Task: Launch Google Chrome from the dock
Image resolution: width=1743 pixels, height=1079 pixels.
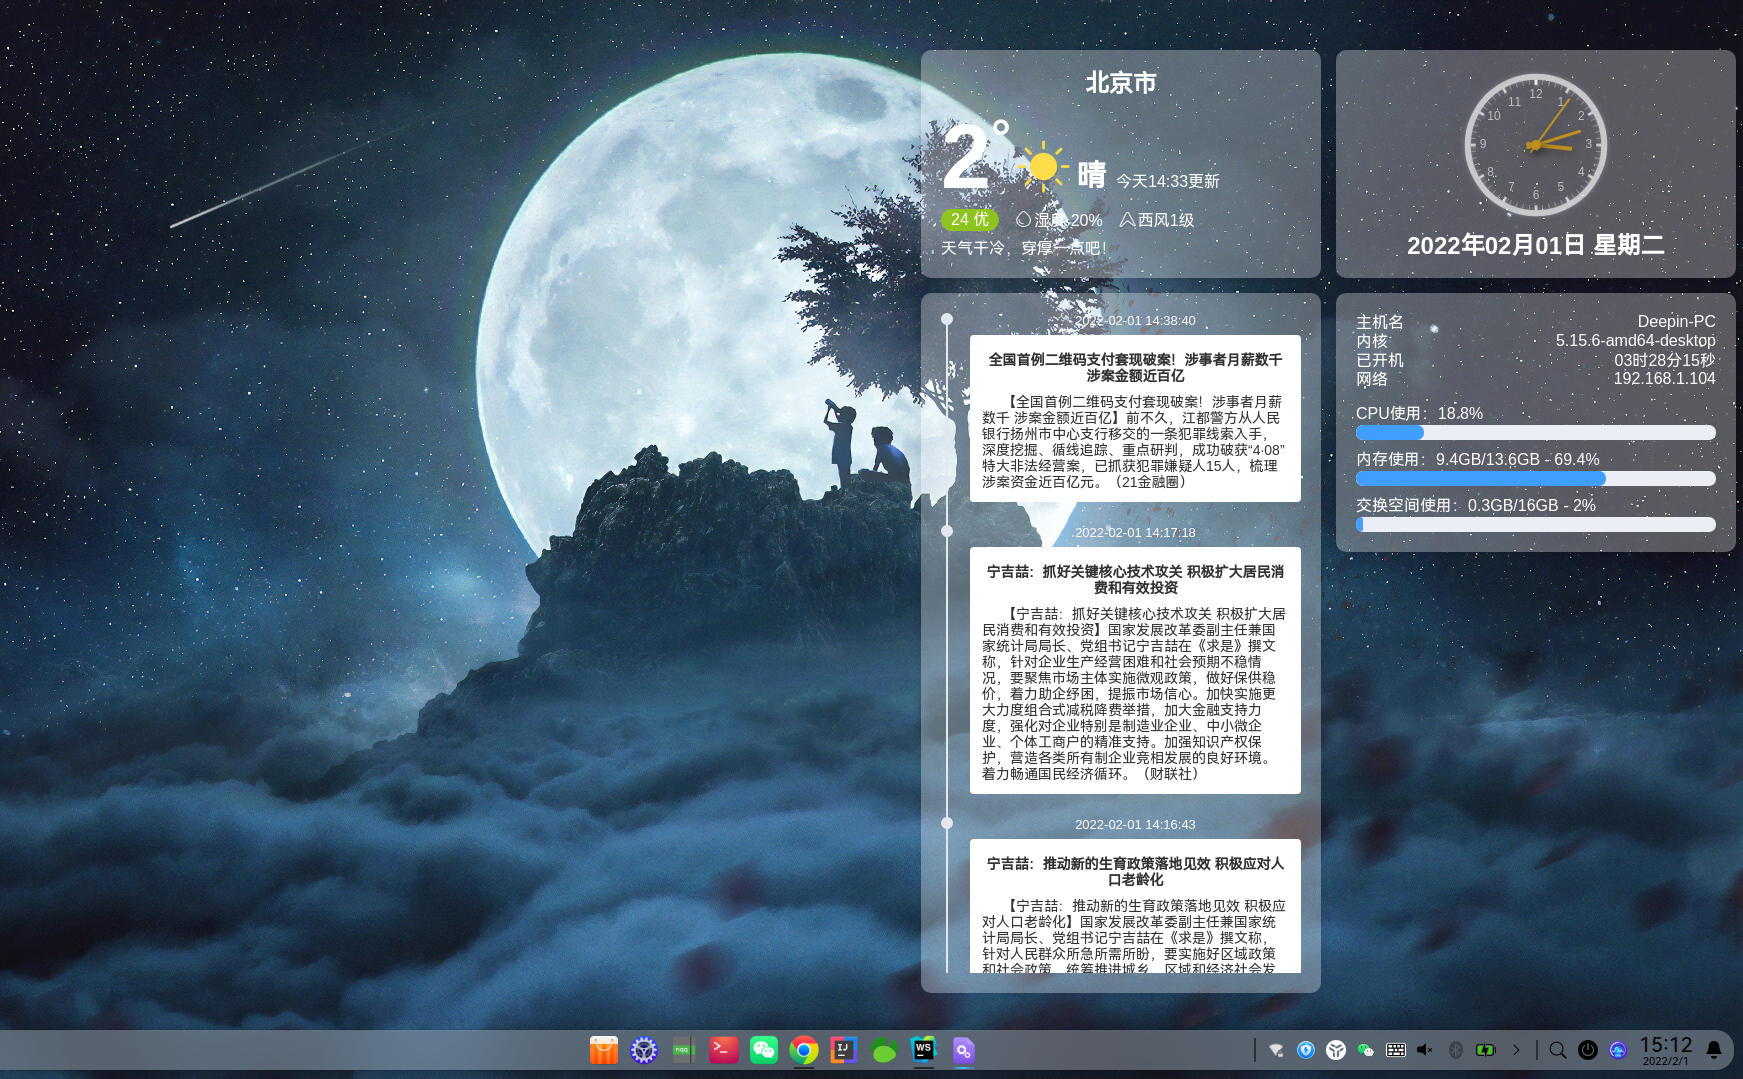Action: (803, 1050)
